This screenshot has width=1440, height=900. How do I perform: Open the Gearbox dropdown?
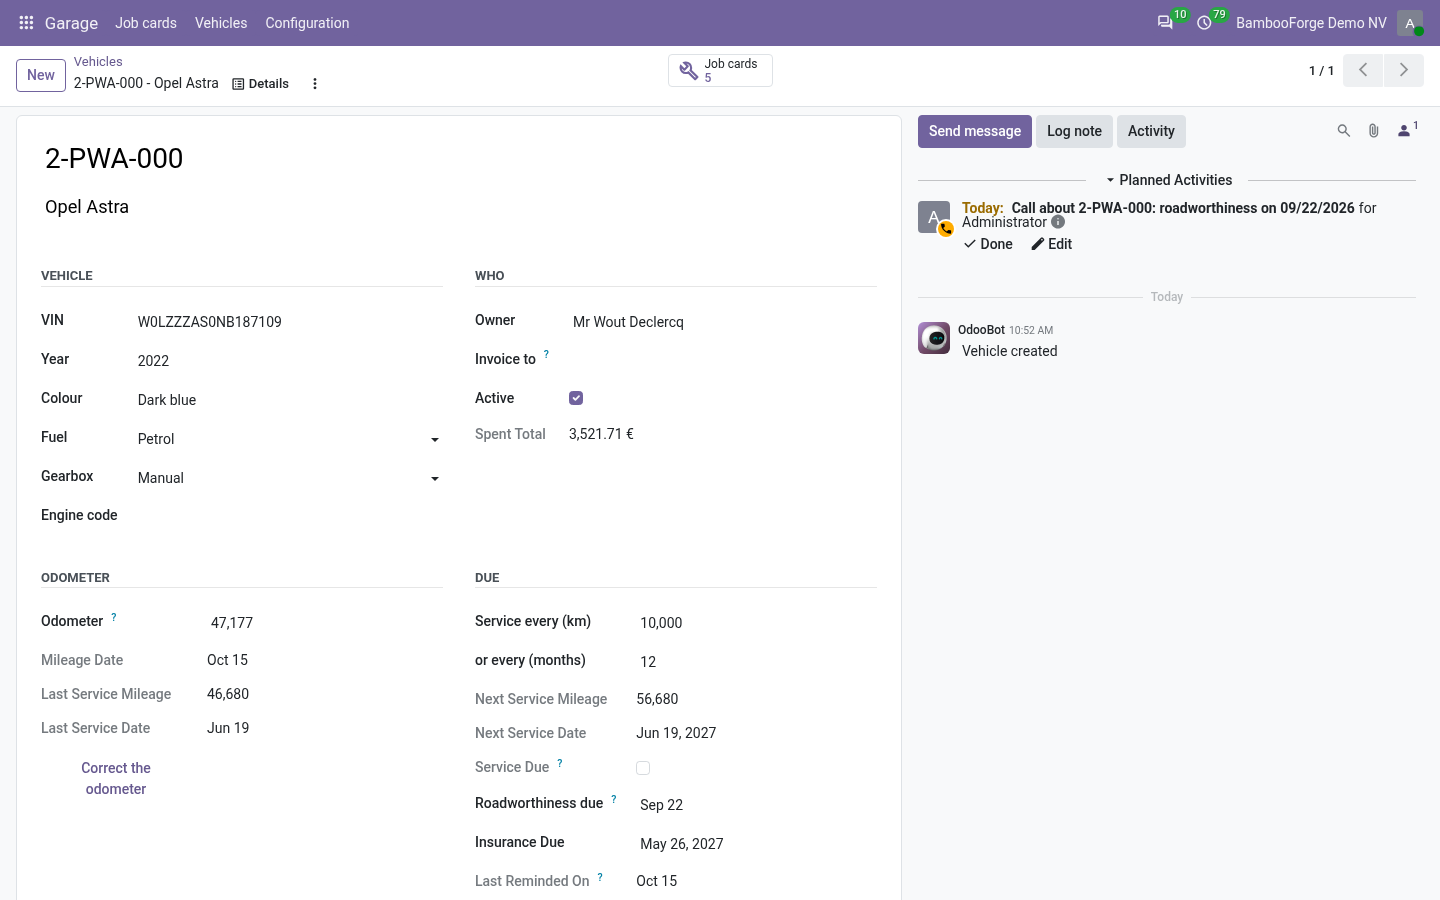(x=288, y=478)
